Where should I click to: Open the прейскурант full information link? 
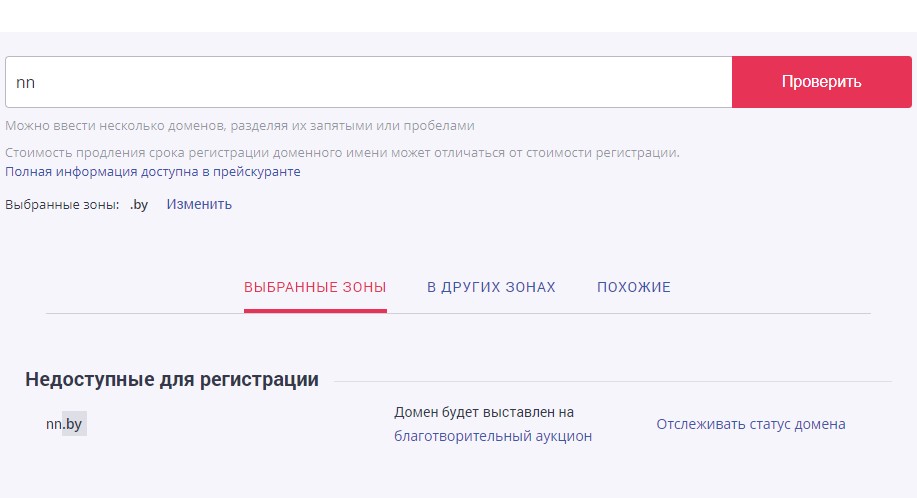coord(153,172)
